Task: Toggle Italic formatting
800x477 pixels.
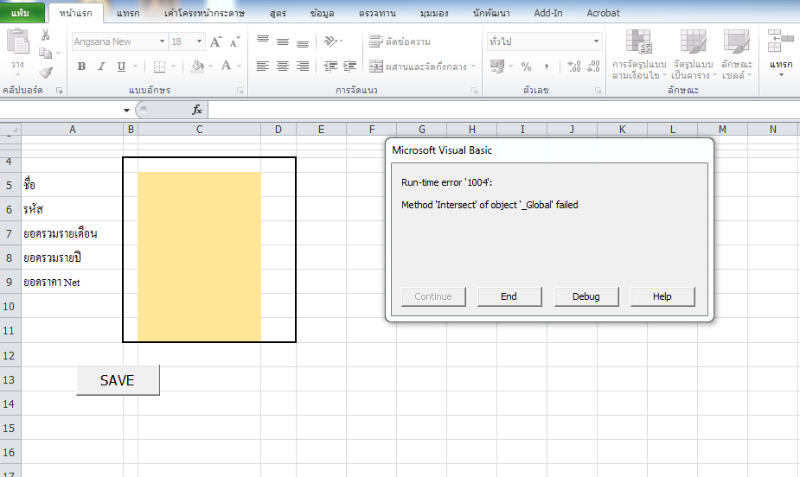Action: pyautogui.click(x=101, y=66)
